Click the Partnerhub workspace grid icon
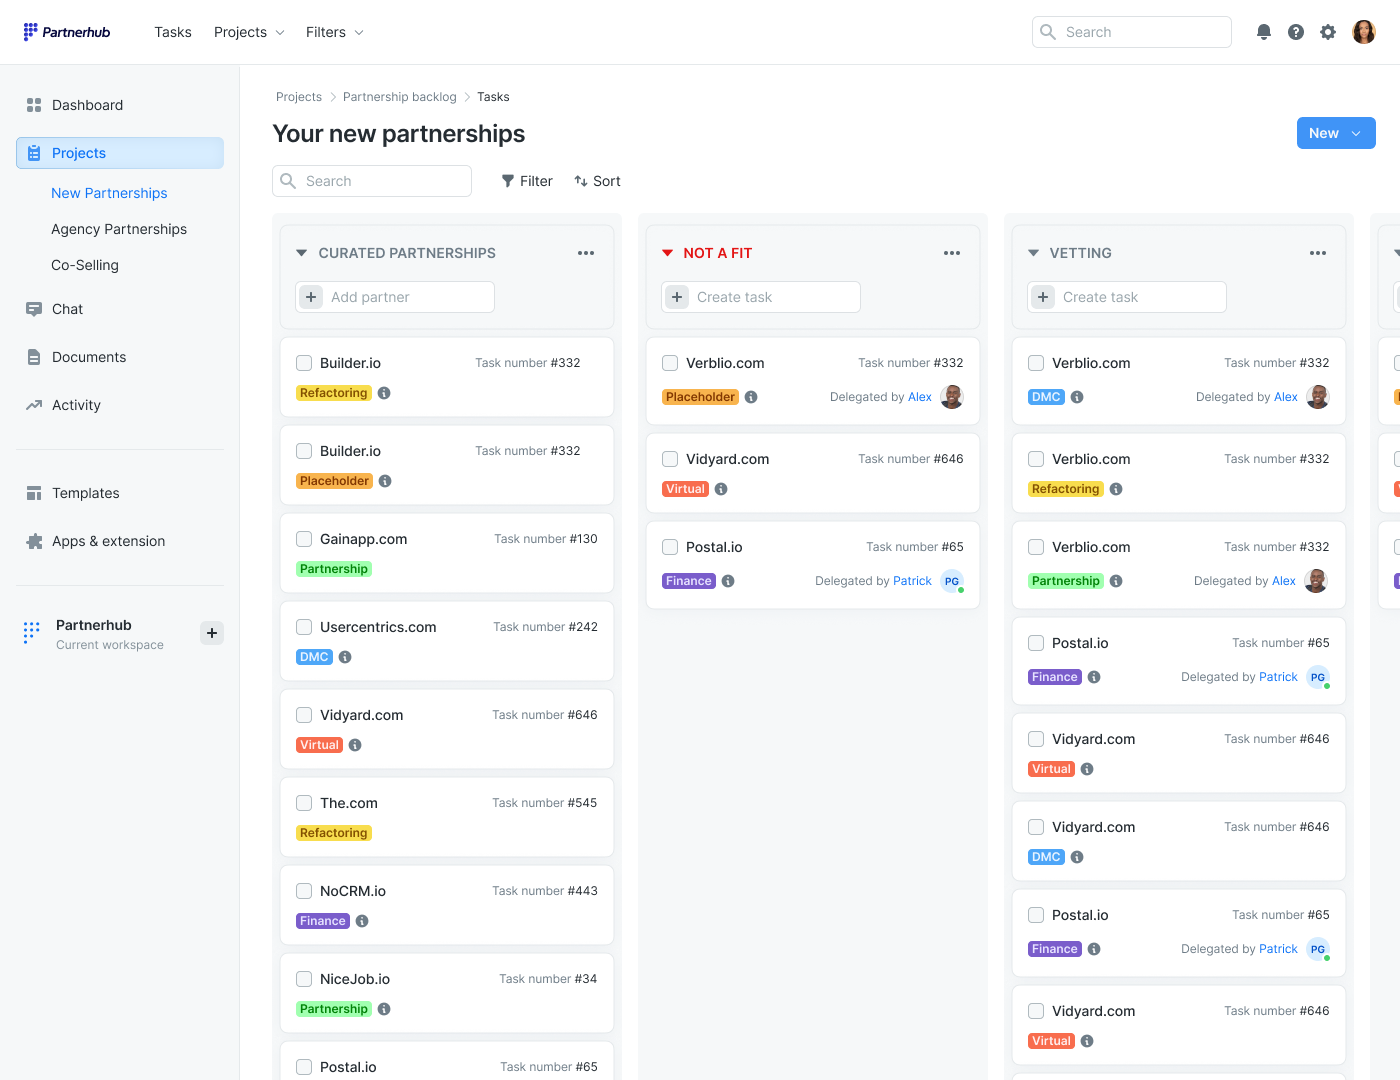The image size is (1400, 1080). pyautogui.click(x=32, y=633)
